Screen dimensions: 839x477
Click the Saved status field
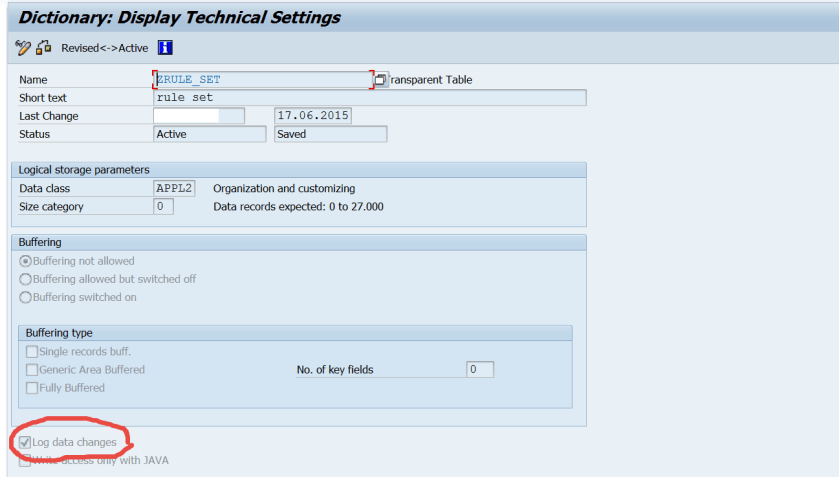[x=330, y=134]
